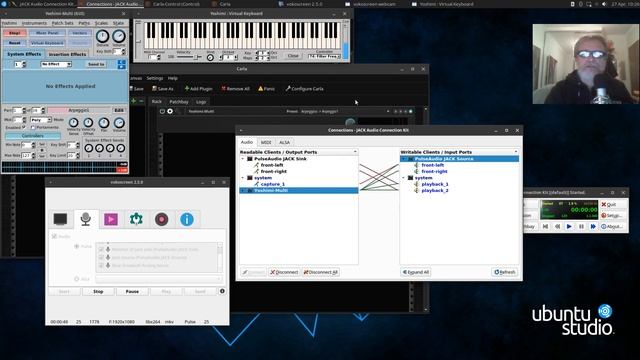The width and height of the screenshot is (640, 360).
Task: Collapse PulseAudio JACK Sink tree node
Action: point(243,159)
